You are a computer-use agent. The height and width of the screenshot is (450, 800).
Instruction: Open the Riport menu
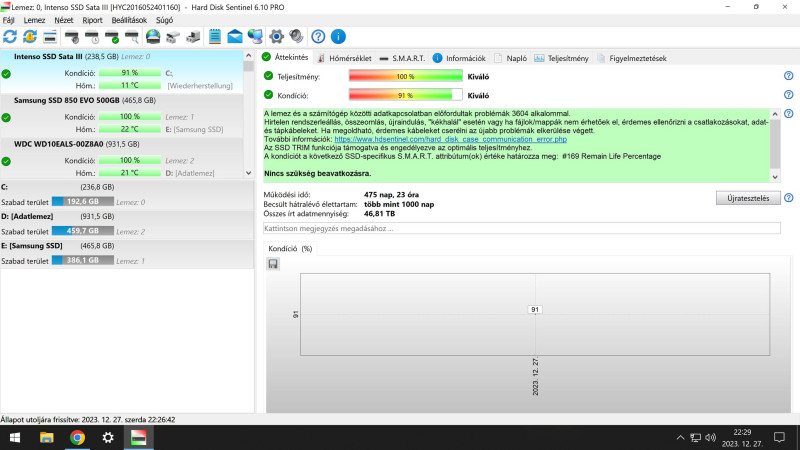92,20
